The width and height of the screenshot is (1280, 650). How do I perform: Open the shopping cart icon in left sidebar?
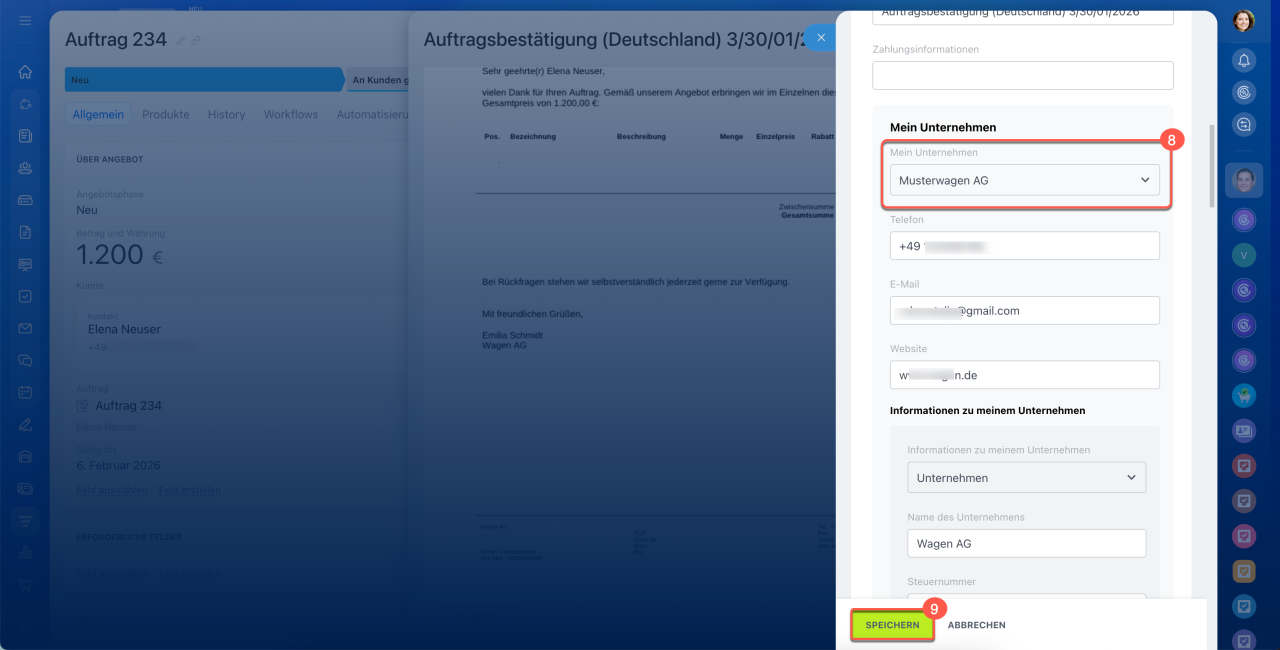tap(25, 585)
